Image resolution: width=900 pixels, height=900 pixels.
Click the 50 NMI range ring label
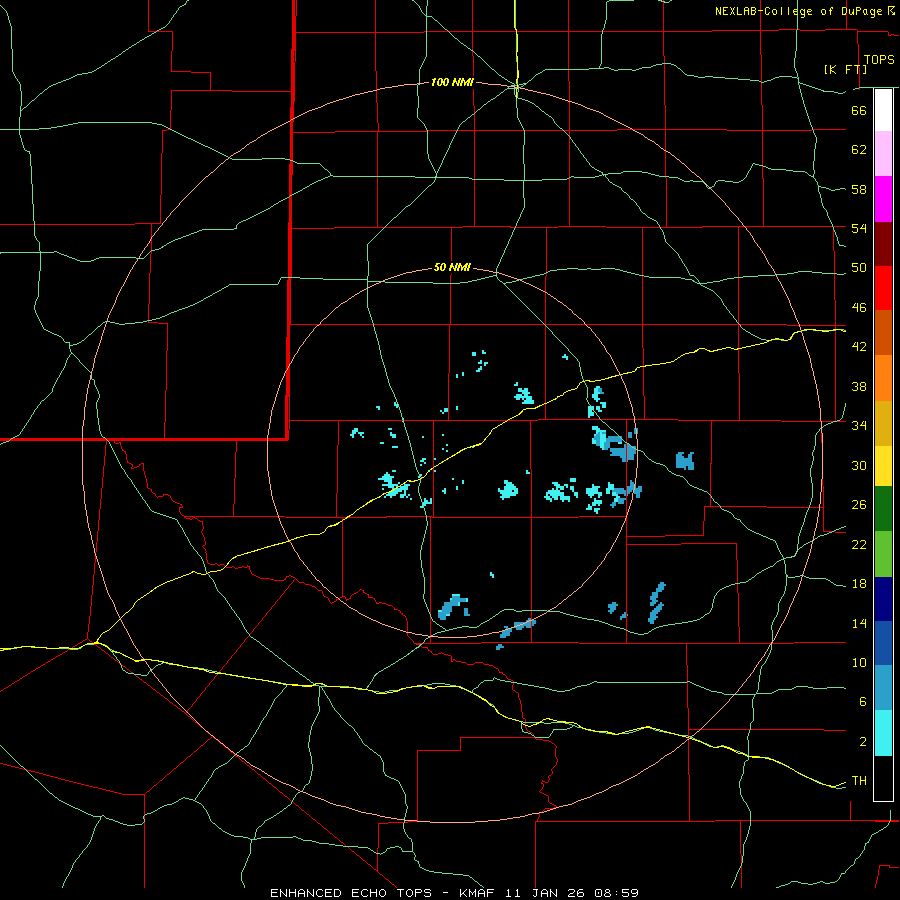tap(452, 268)
